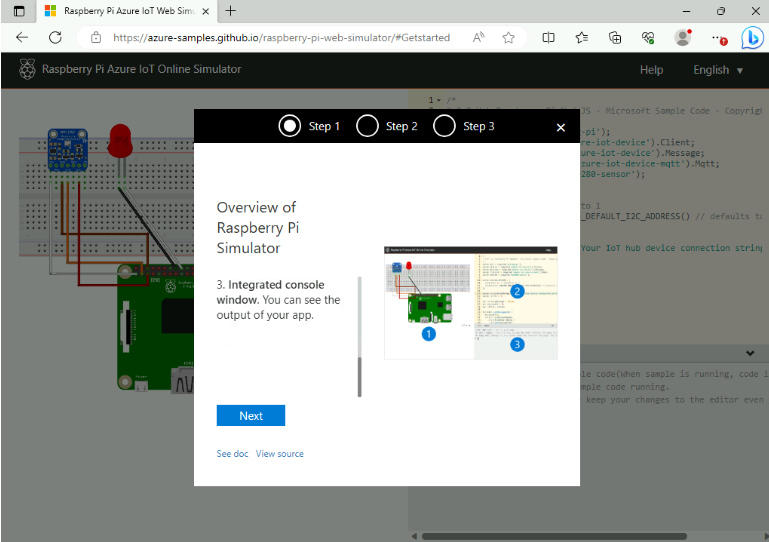Select the Step 2 radio button
Screen dimensions: 769x542
click(x=367, y=126)
